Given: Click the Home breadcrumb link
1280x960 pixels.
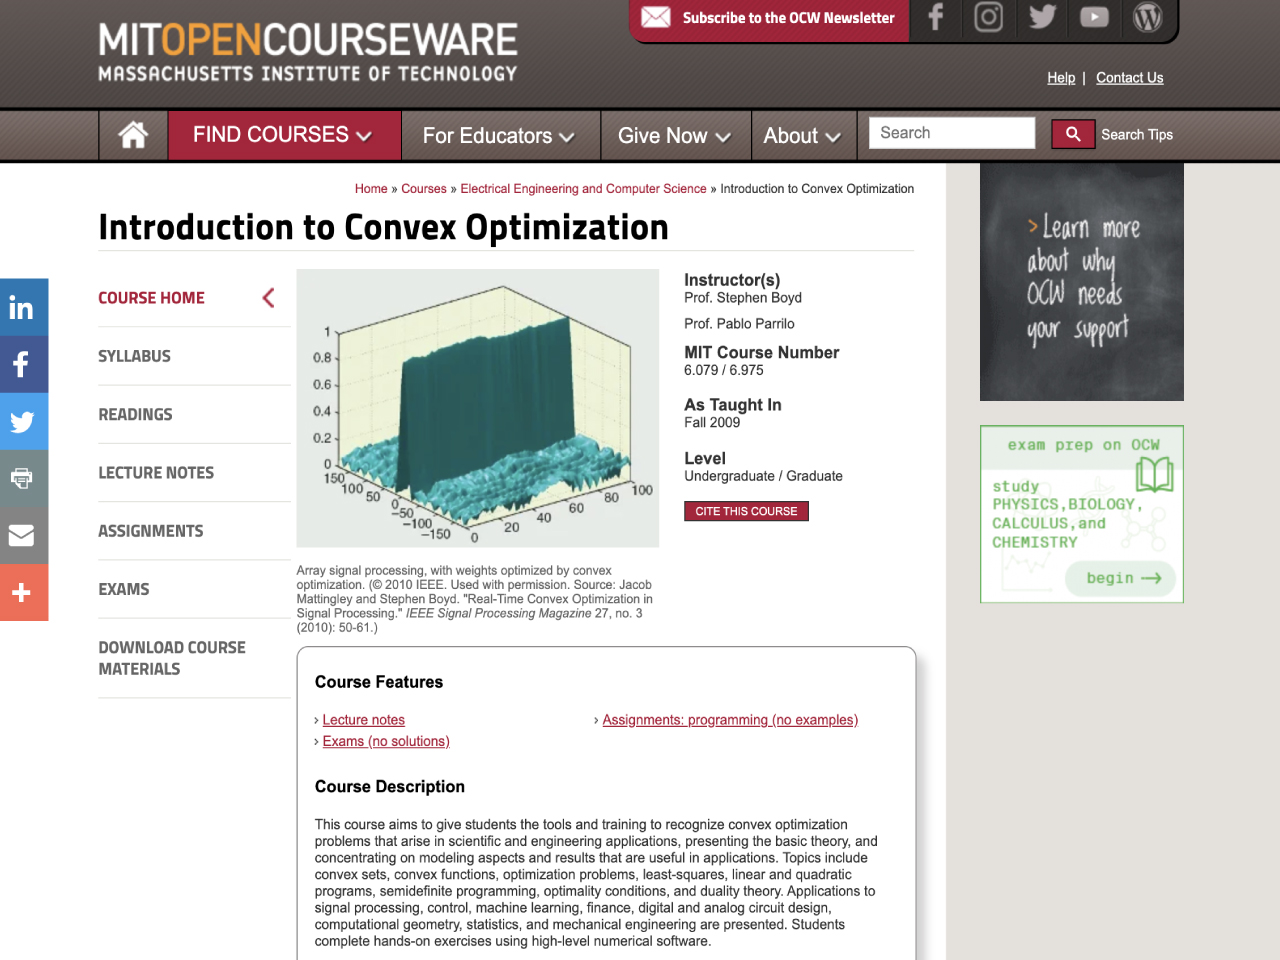Looking at the screenshot, I should coord(371,189).
